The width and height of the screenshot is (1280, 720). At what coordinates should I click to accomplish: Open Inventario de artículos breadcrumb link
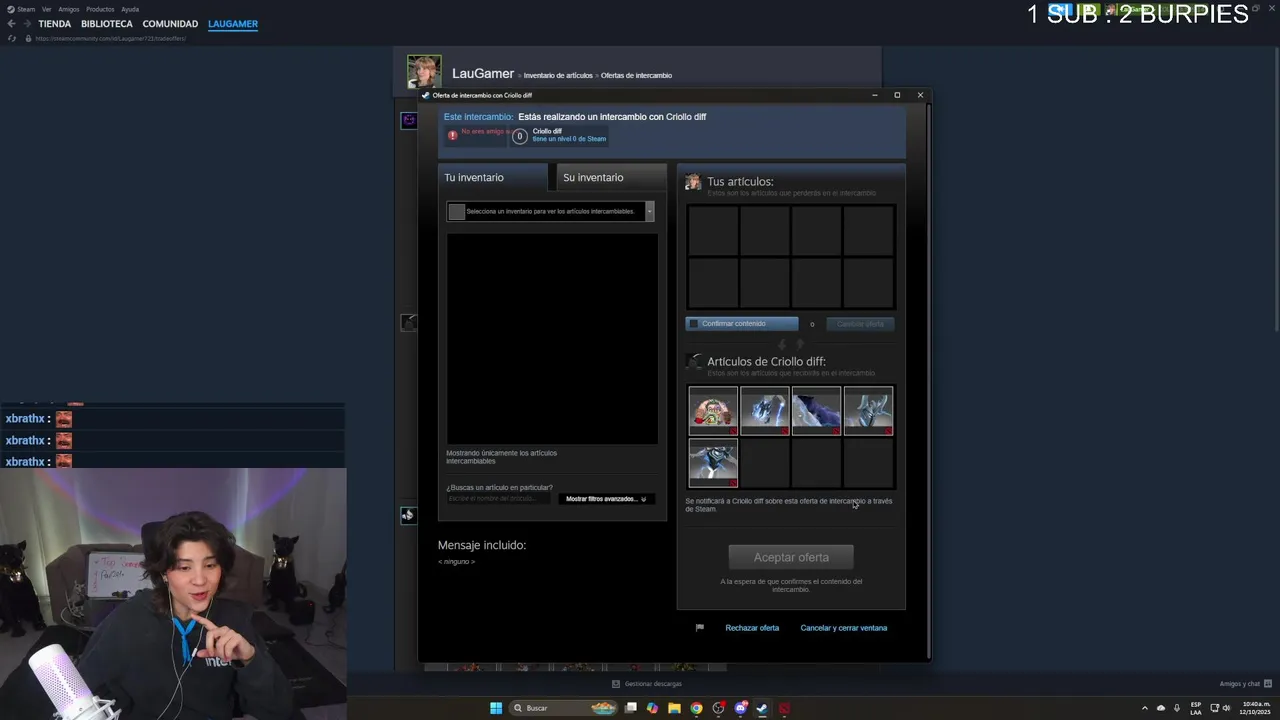click(558, 75)
